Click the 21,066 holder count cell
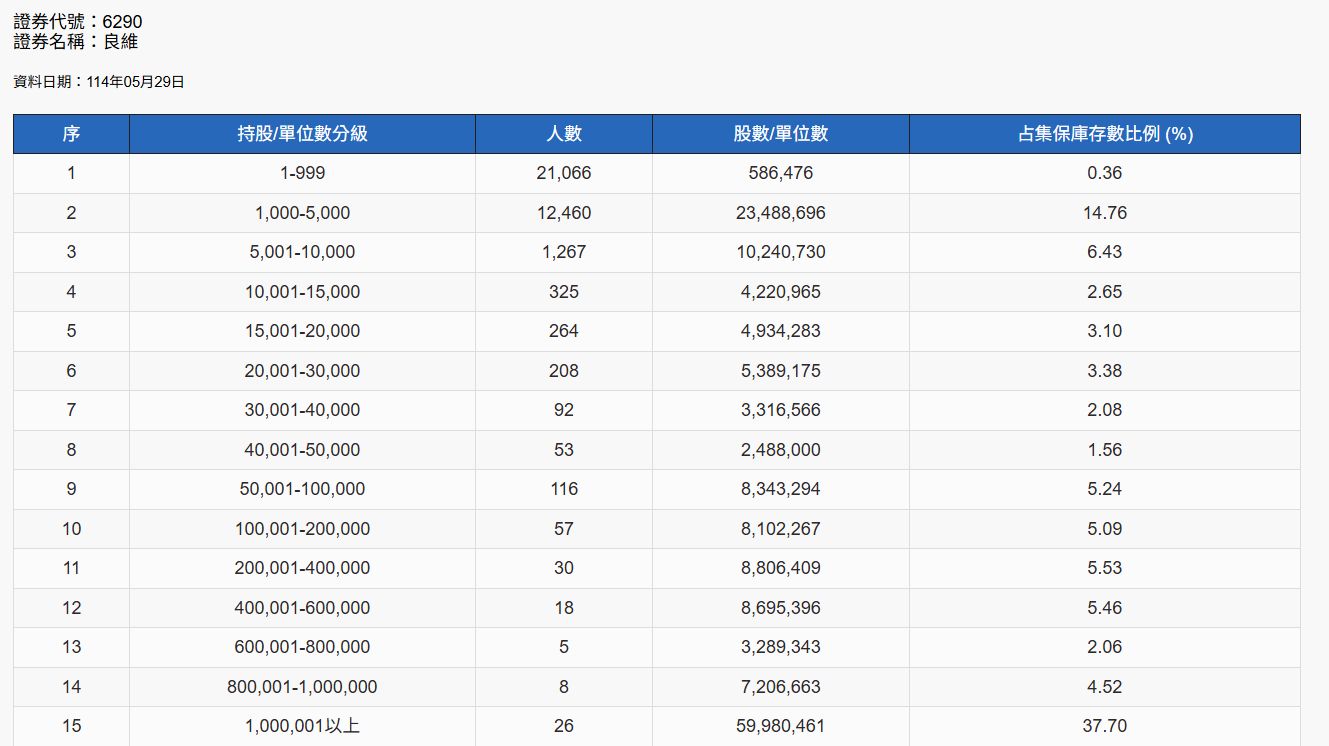The height and width of the screenshot is (746, 1329). [x=564, y=173]
